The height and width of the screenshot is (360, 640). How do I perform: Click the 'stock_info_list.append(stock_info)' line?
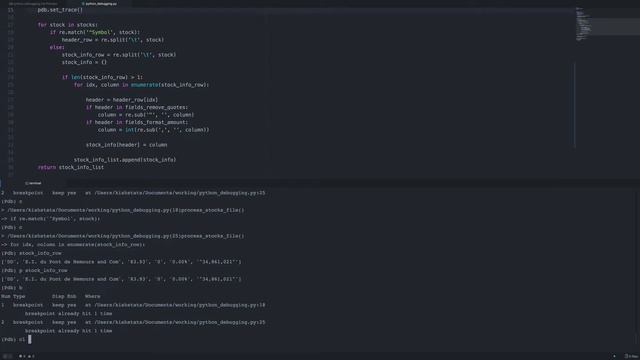125,160
